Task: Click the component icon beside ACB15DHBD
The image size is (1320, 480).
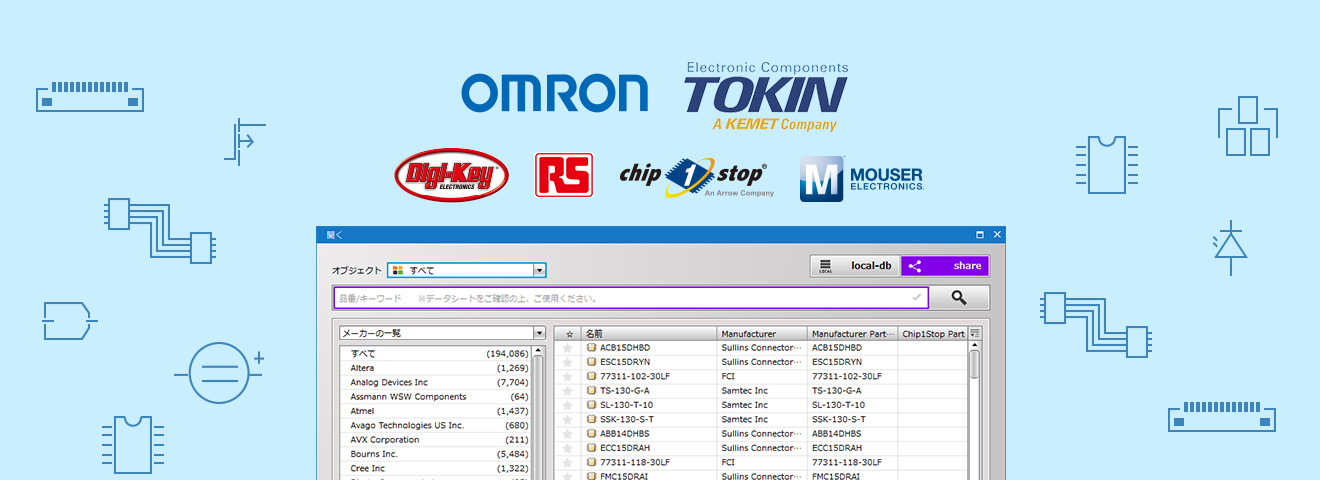Action: [x=592, y=348]
